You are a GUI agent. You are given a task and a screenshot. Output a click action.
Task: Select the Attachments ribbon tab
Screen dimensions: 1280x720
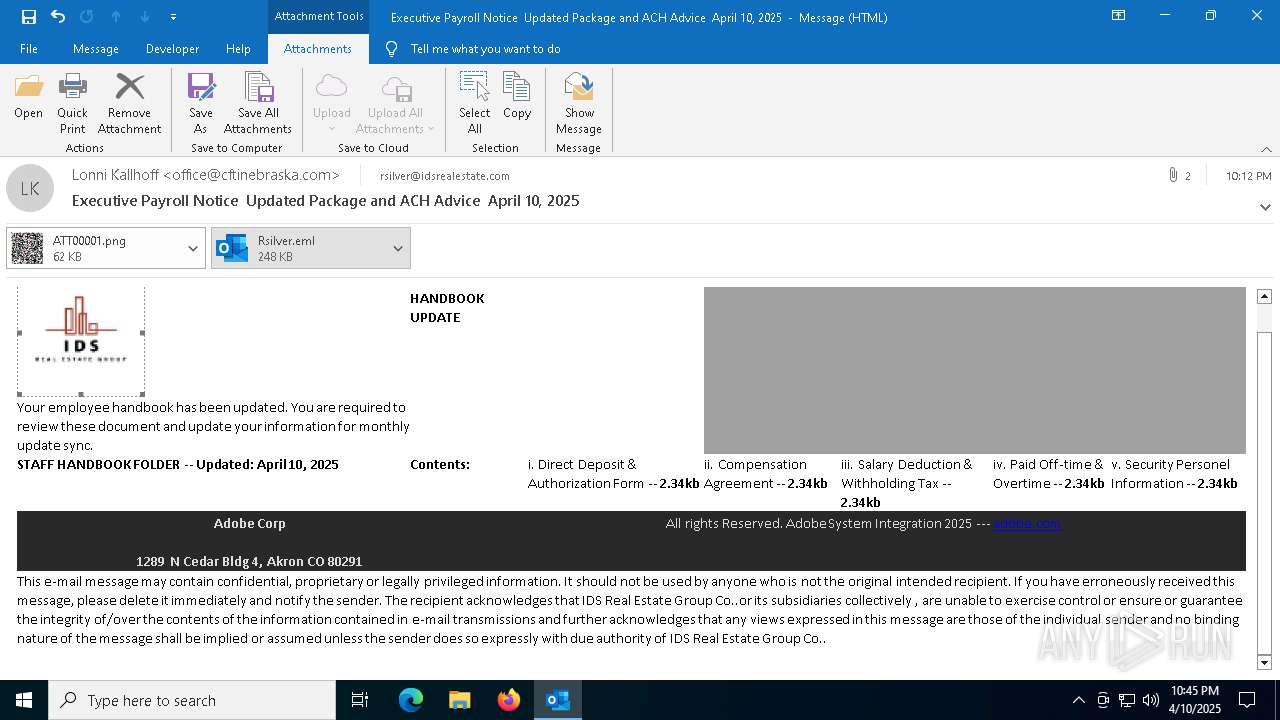318,49
